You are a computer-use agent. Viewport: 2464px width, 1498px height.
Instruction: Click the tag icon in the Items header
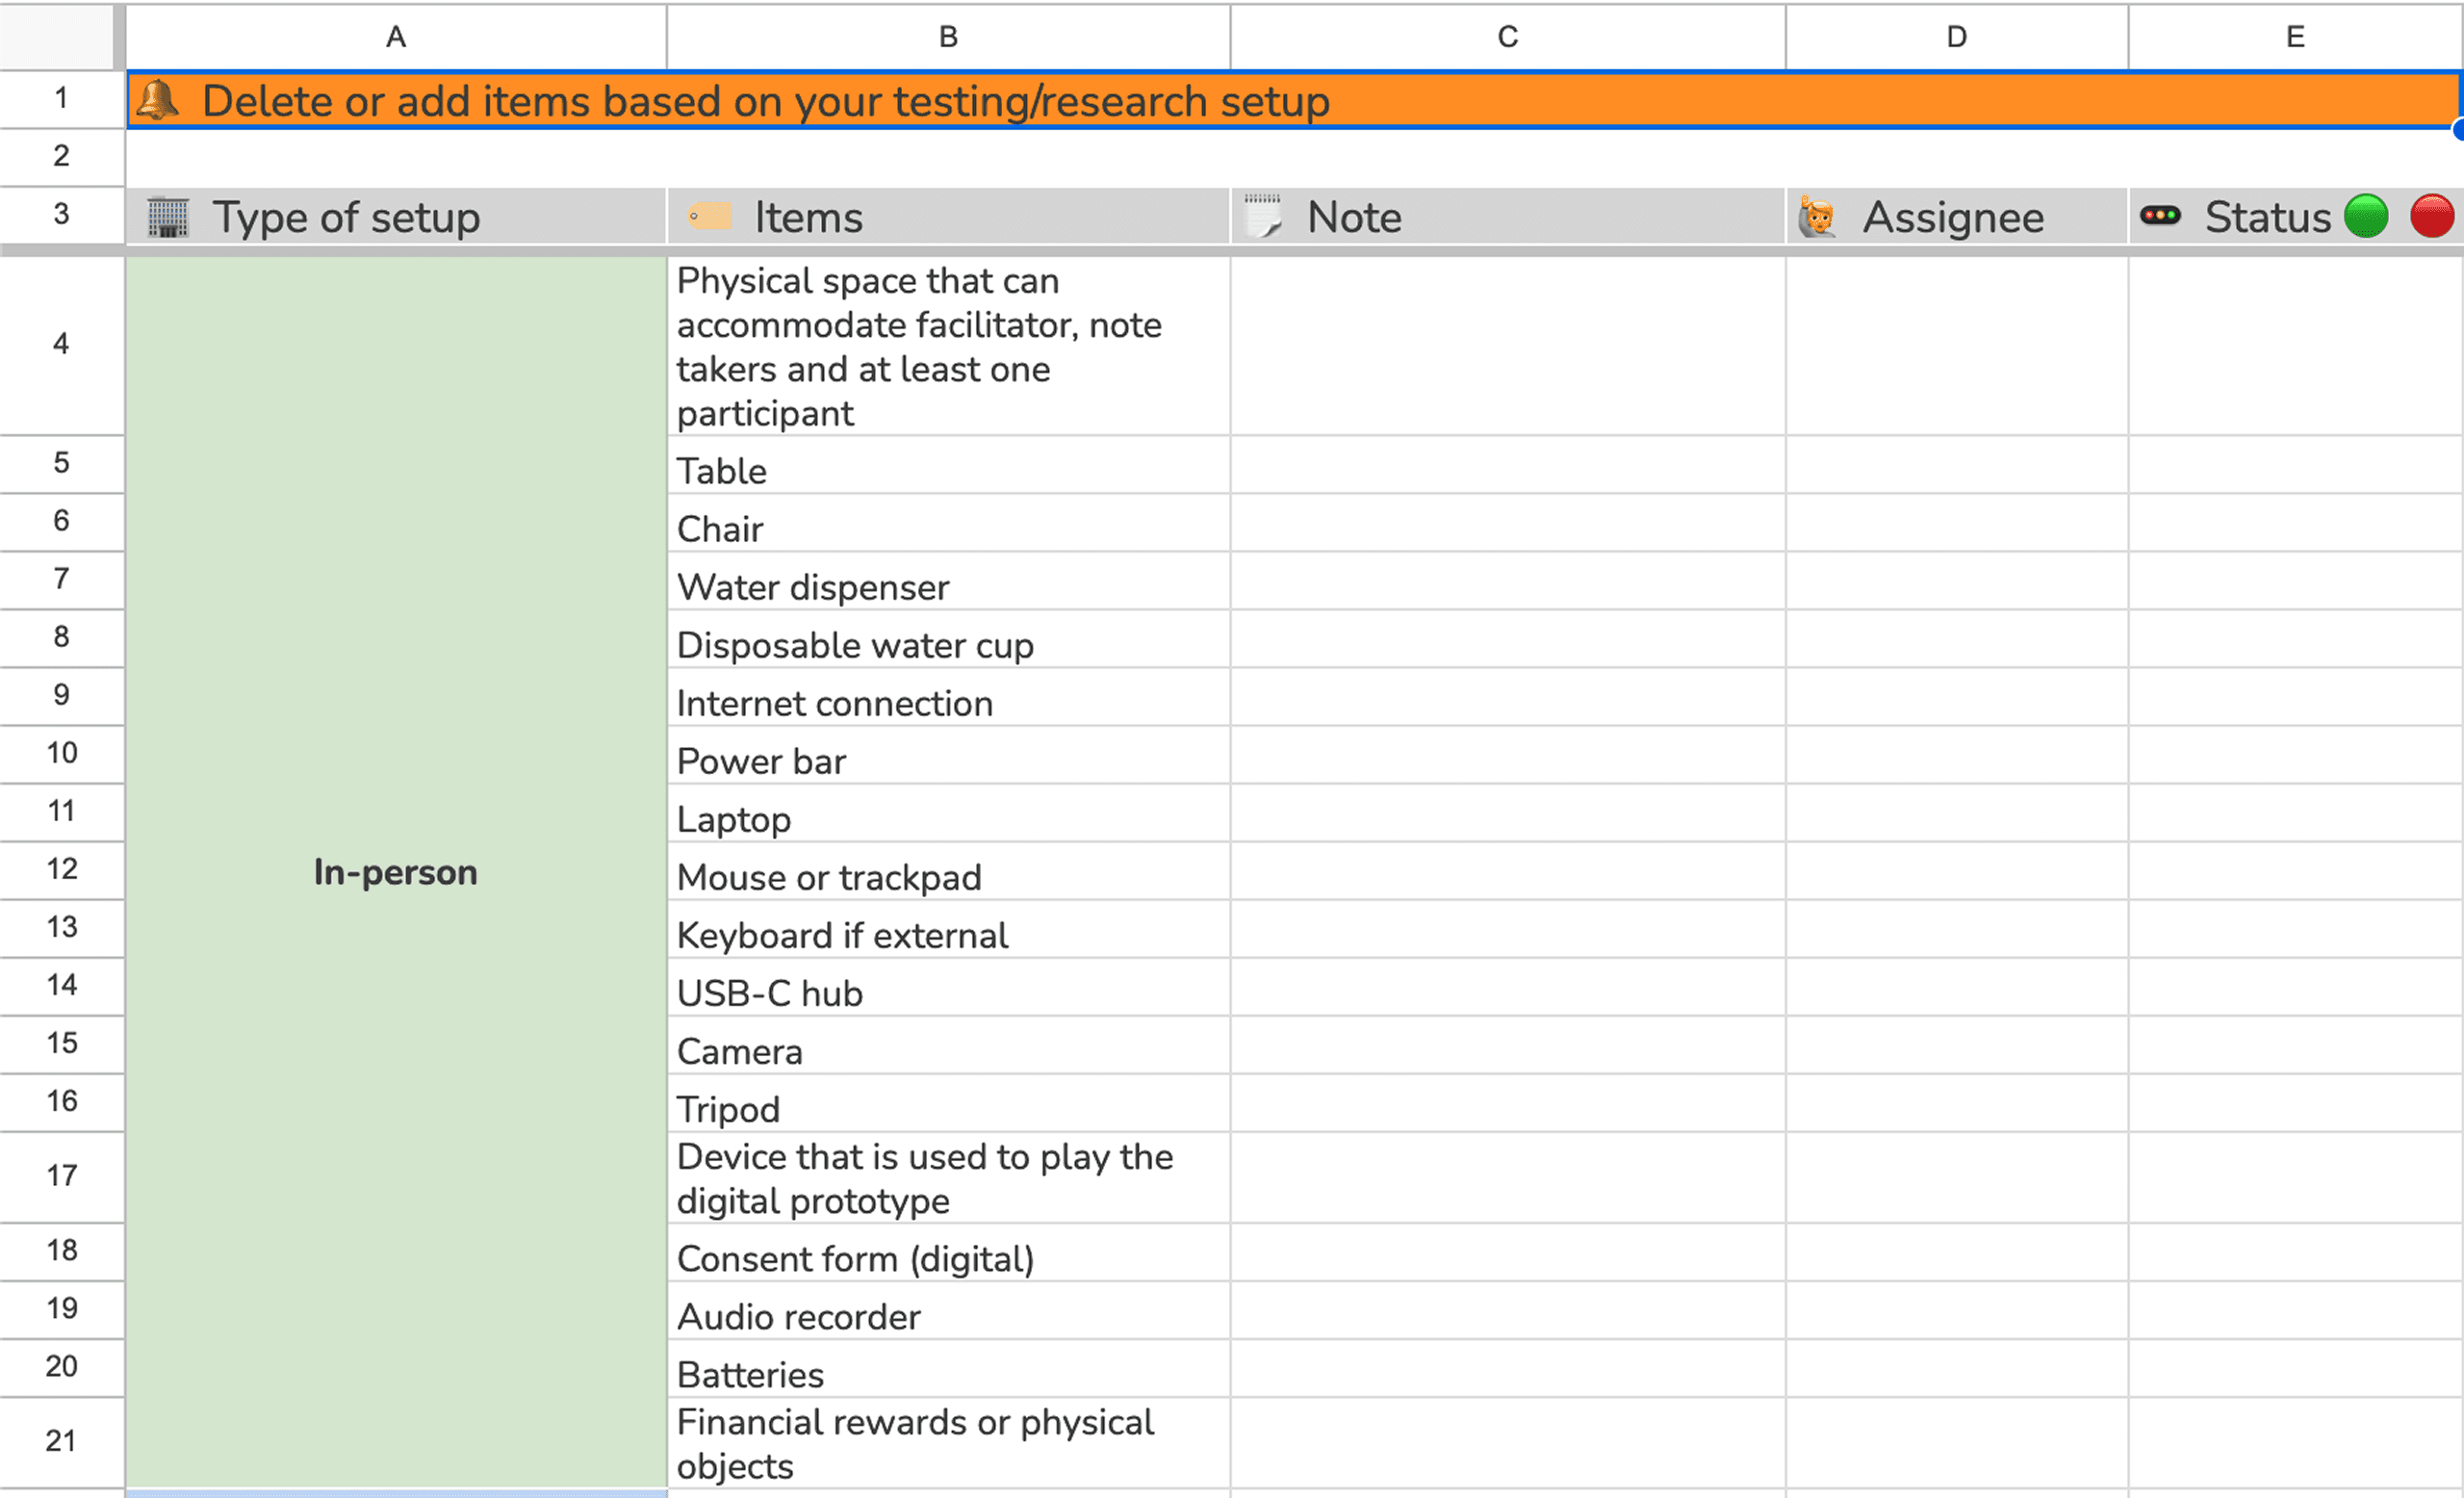711,216
